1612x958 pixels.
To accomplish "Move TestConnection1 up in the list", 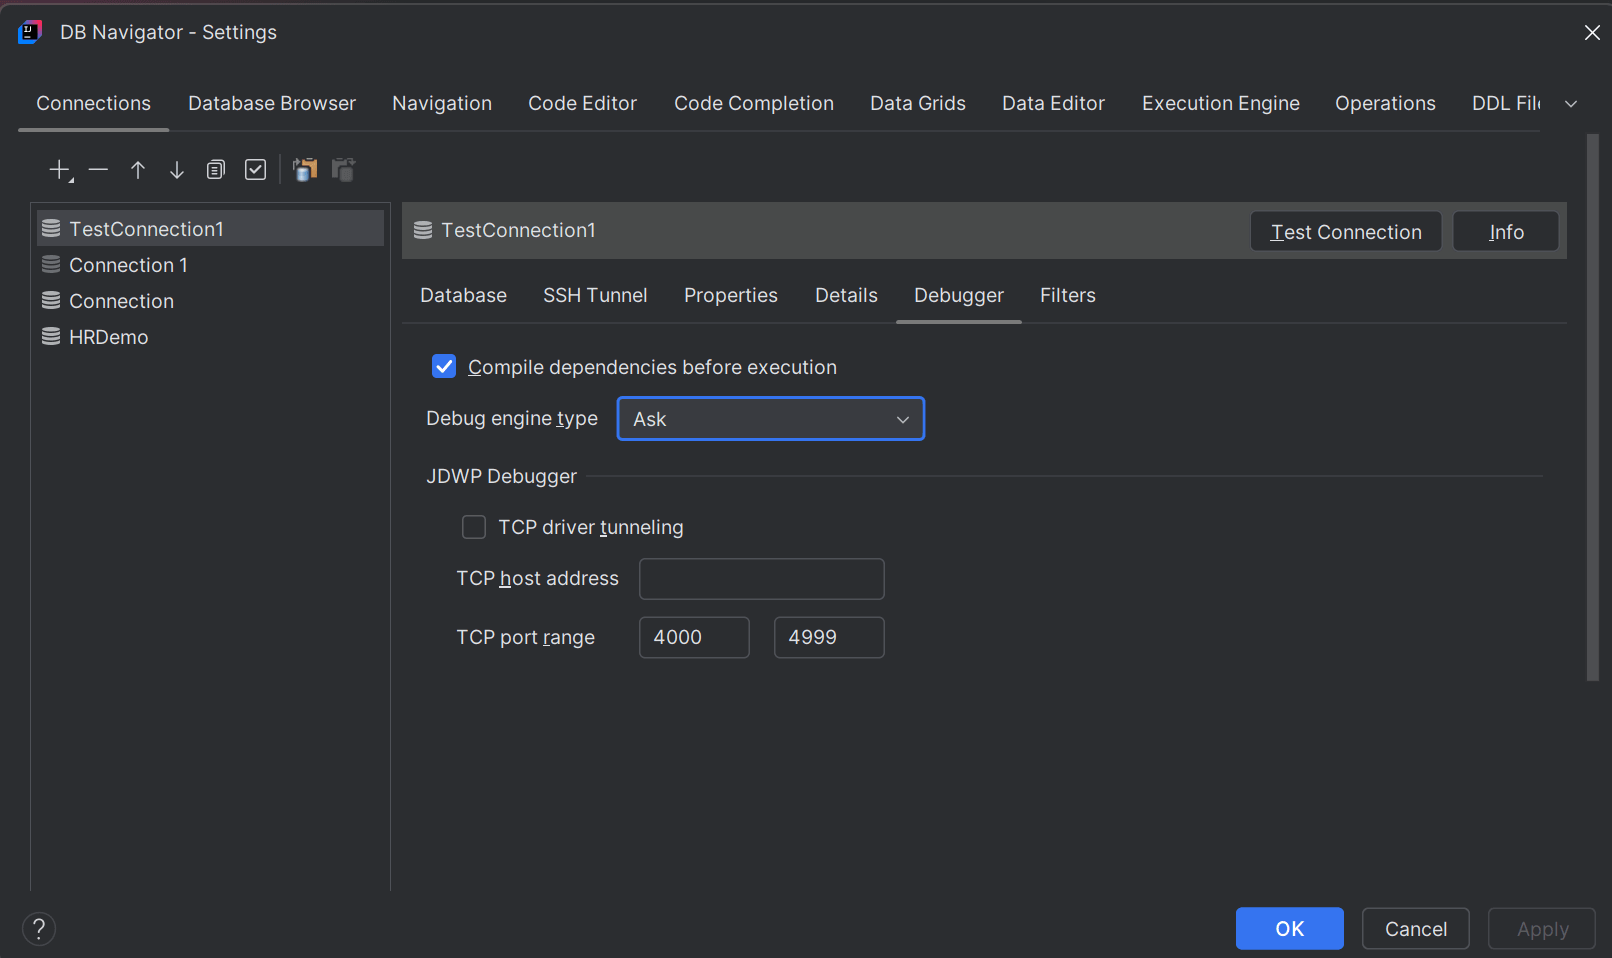I will tap(137, 169).
